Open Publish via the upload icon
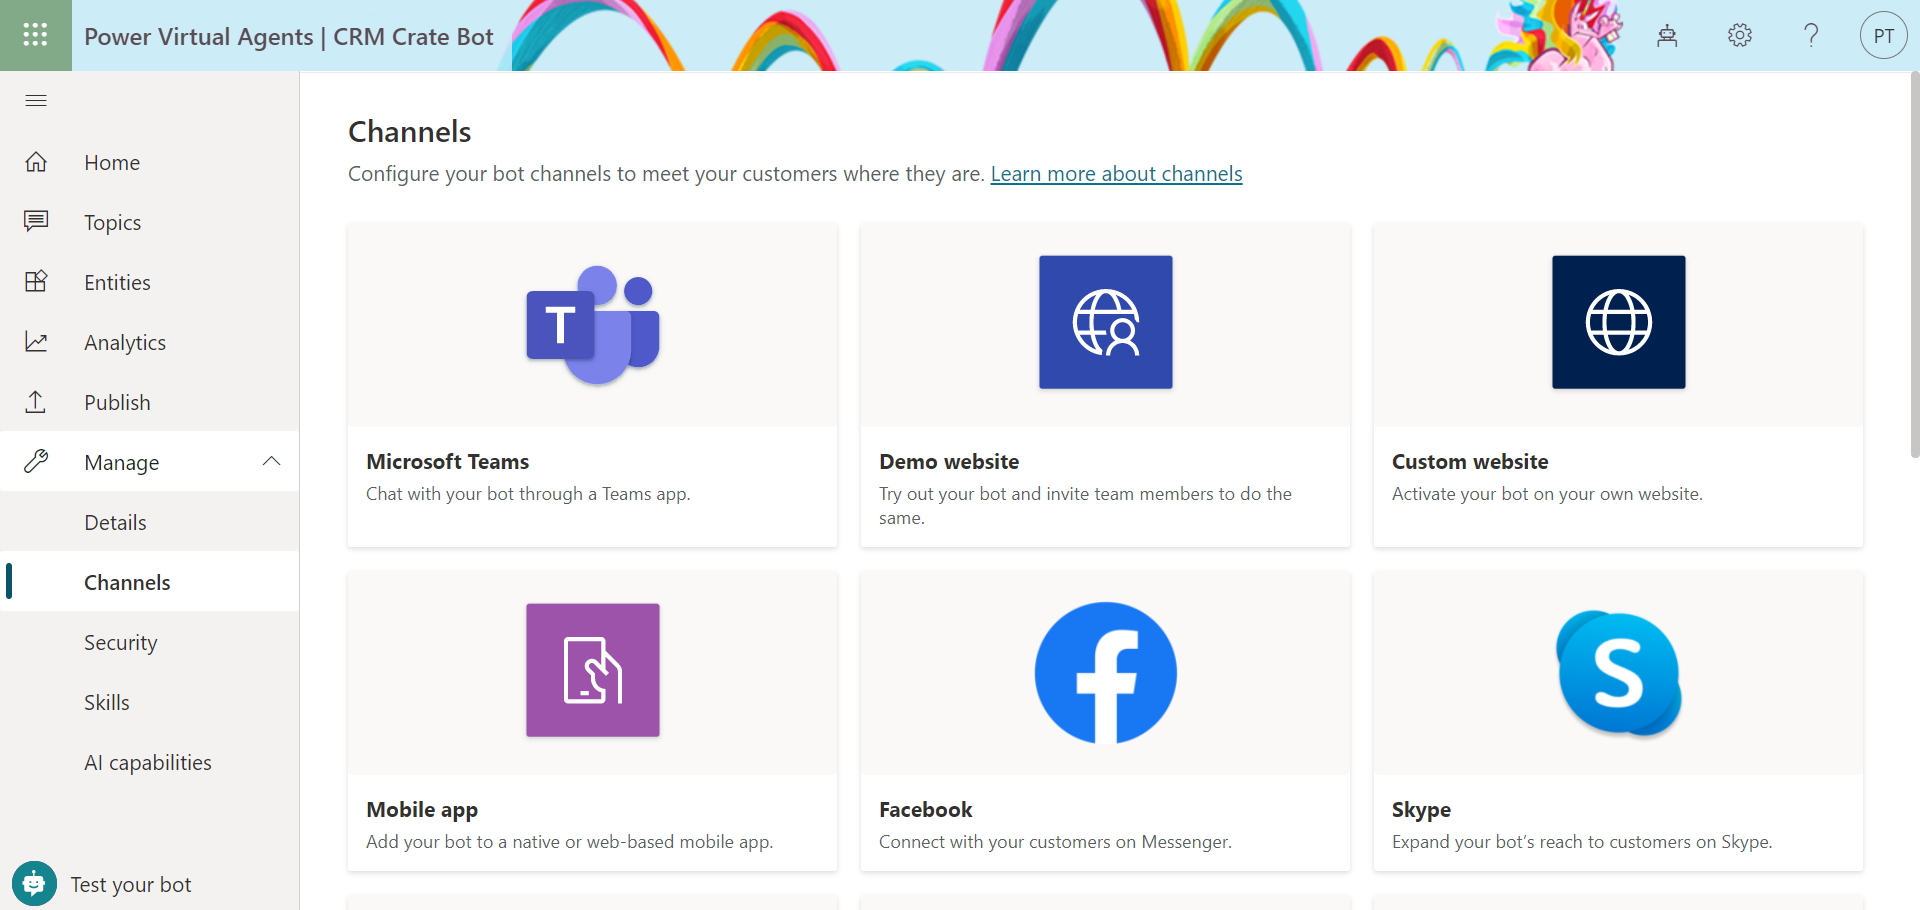This screenshot has width=1920, height=910. point(35,401)
